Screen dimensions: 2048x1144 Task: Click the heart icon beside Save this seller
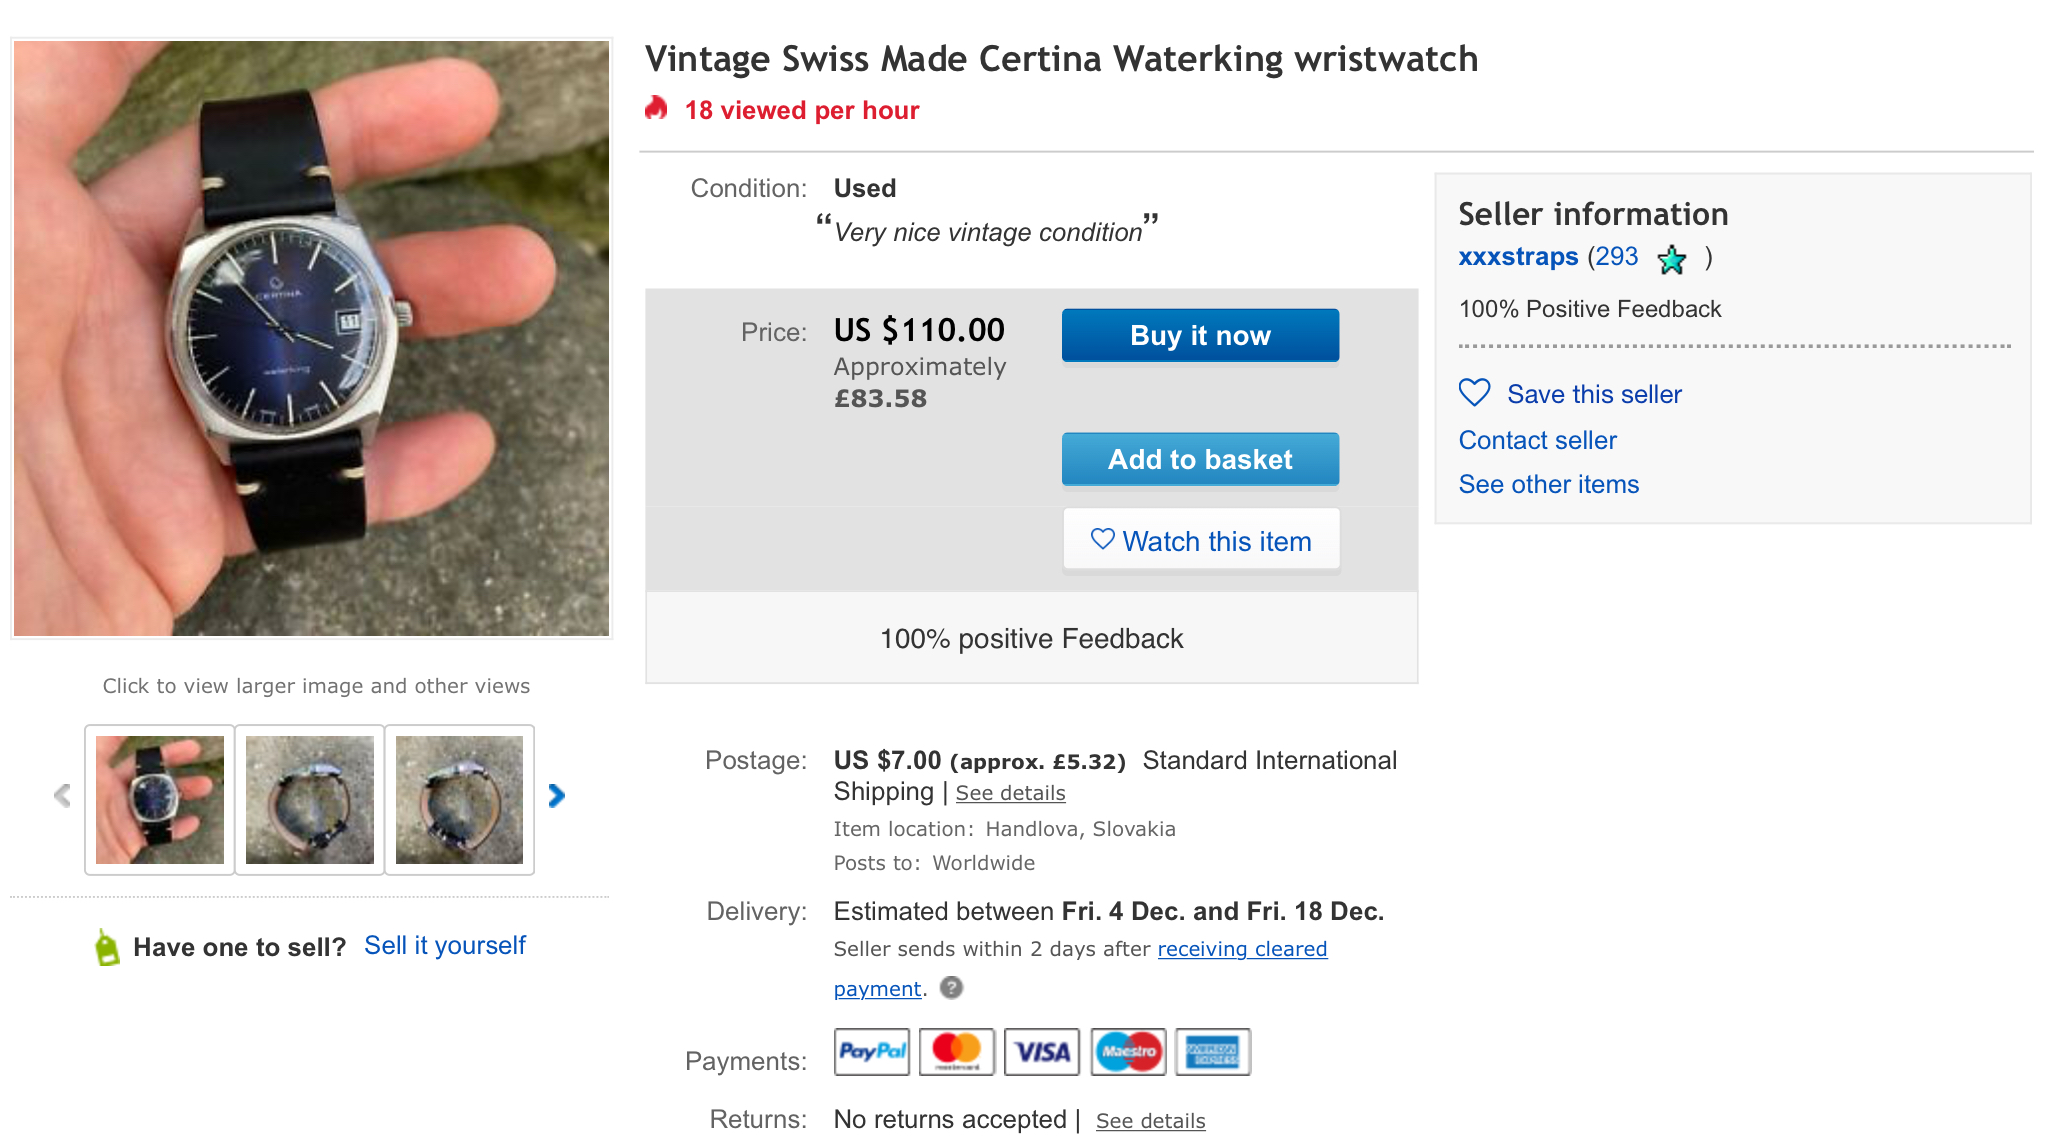coord(1475,393)
